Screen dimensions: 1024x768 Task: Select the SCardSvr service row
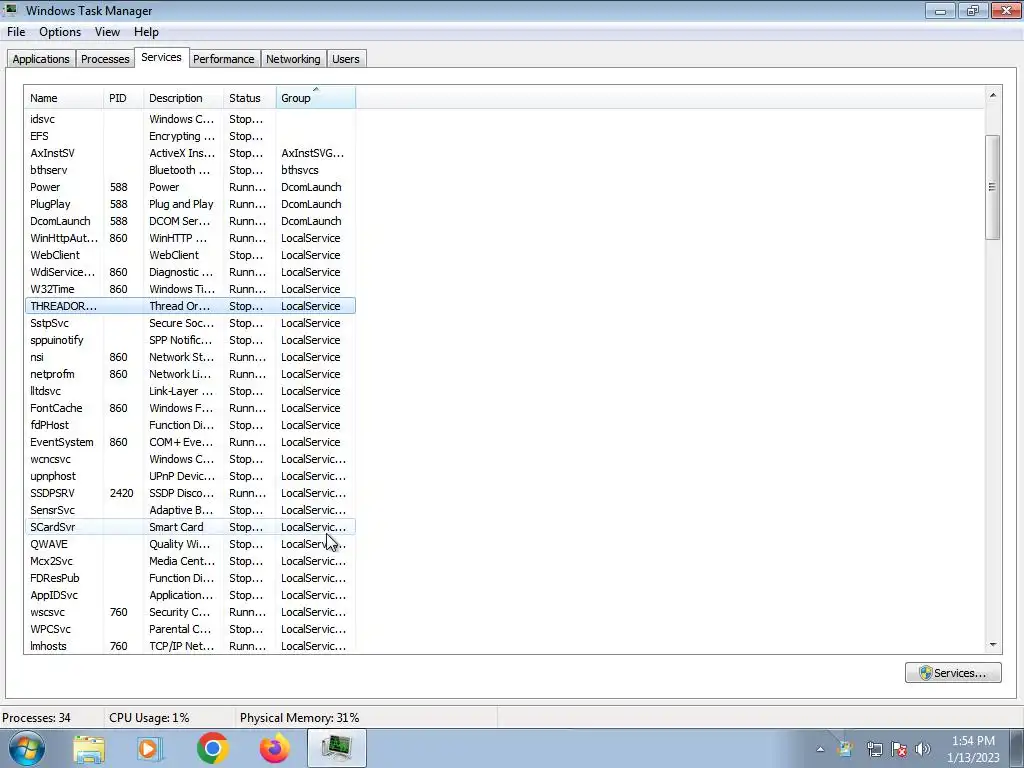(190, 526)
